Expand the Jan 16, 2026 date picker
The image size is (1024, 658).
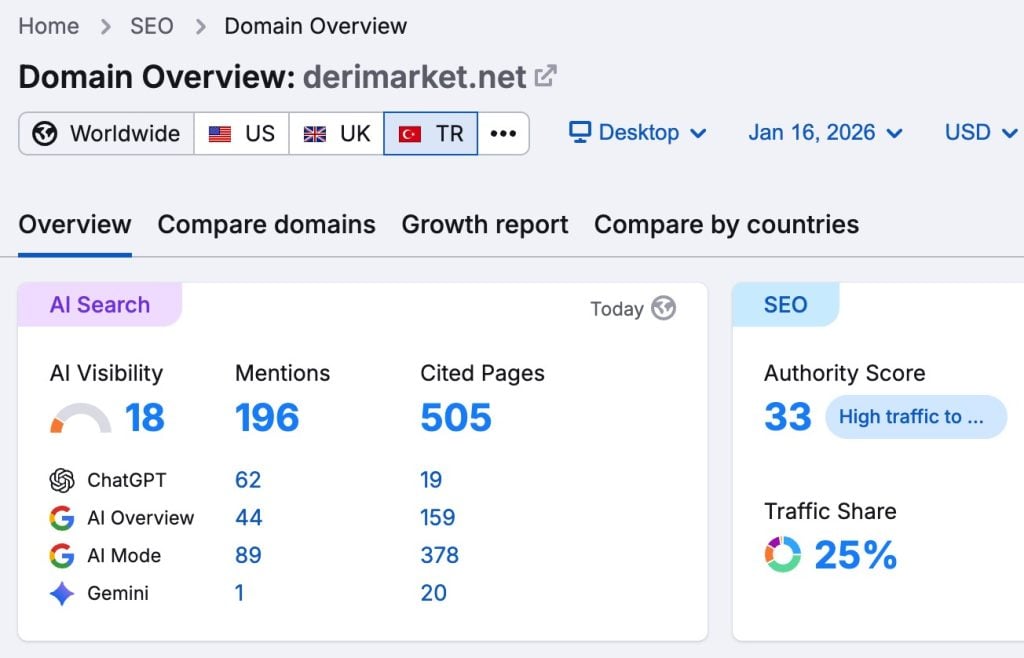click(825, 133)
